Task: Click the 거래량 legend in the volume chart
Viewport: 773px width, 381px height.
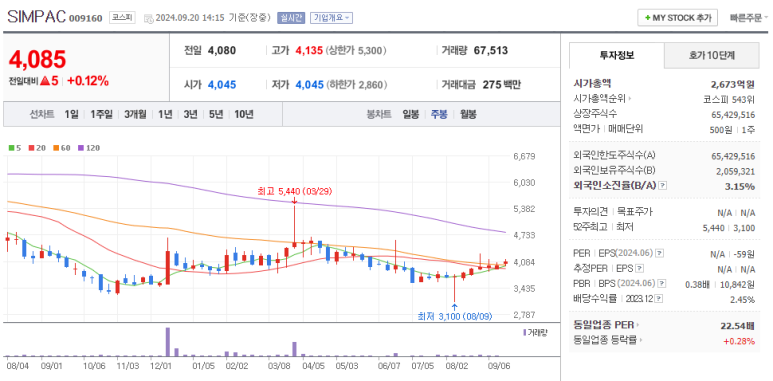Action: coord(535,333)
